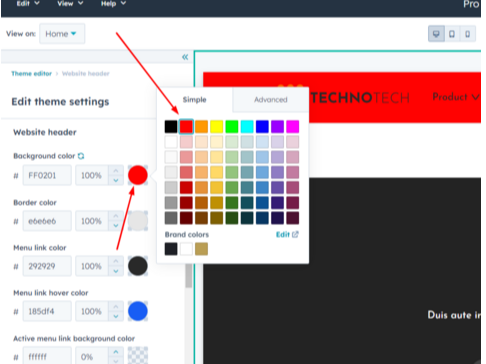This screenshot has width=486, height=364.
Task: Switch to Advanced color picker tab
Action: point(271,100)
